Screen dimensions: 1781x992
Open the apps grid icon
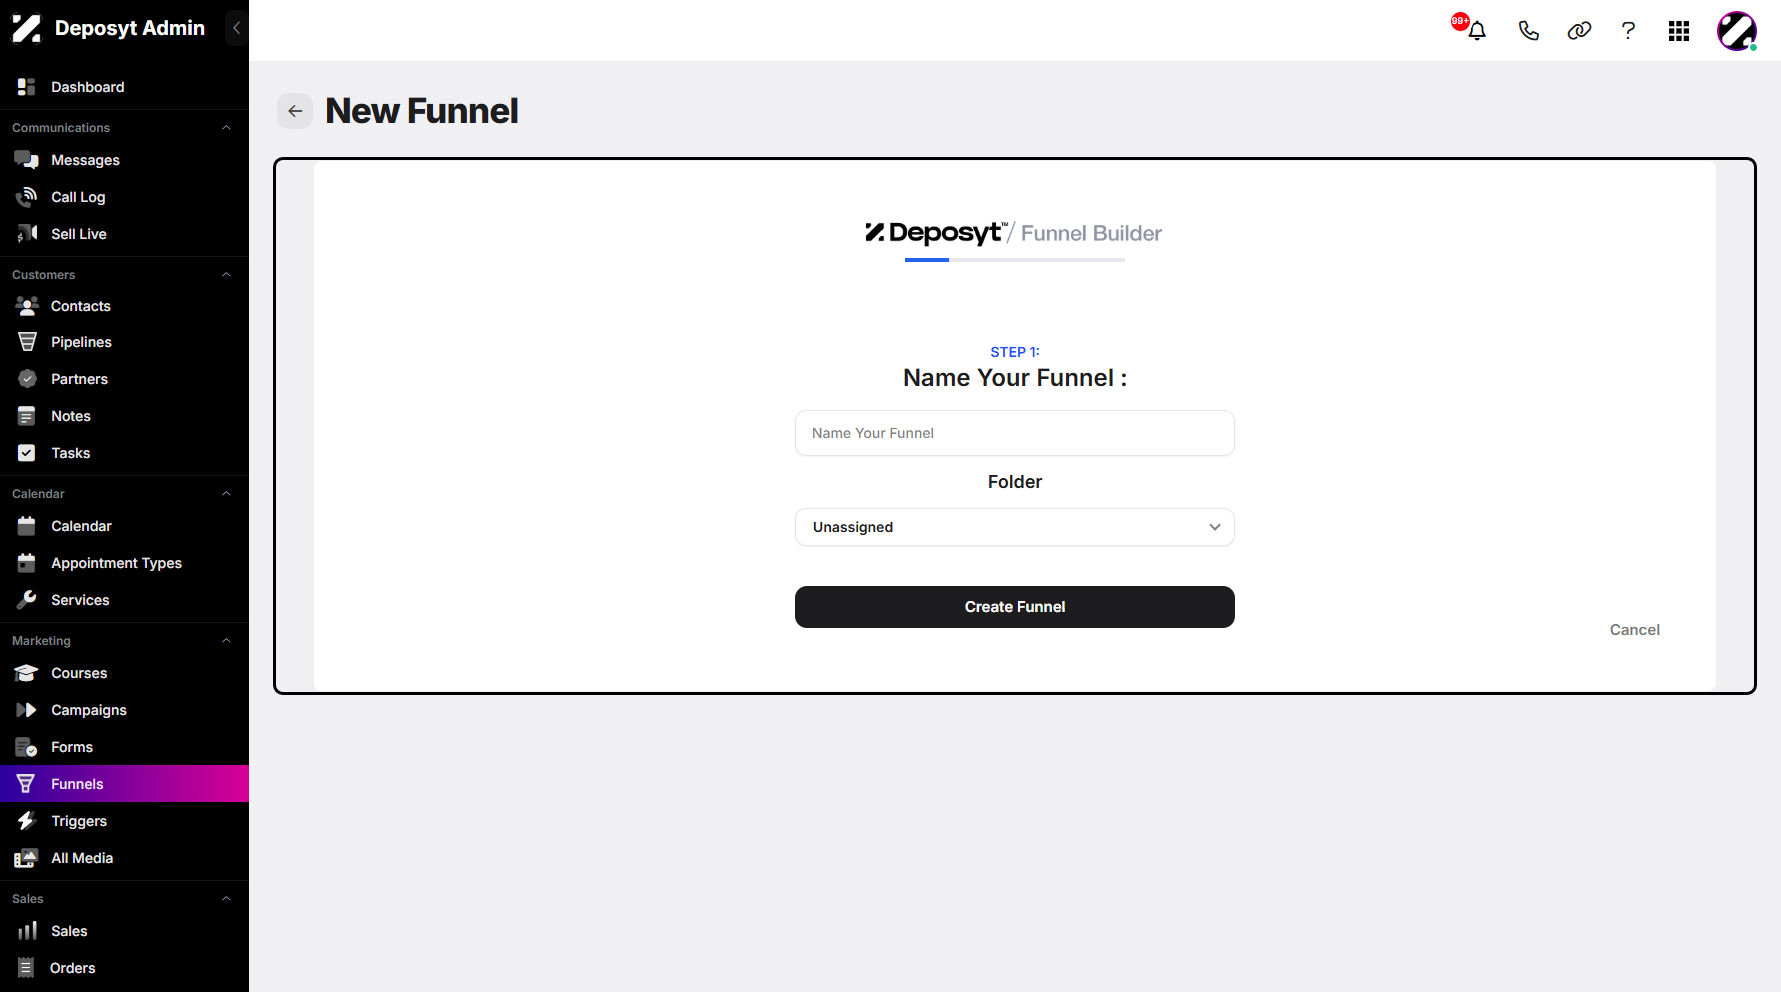point(1679,31)
